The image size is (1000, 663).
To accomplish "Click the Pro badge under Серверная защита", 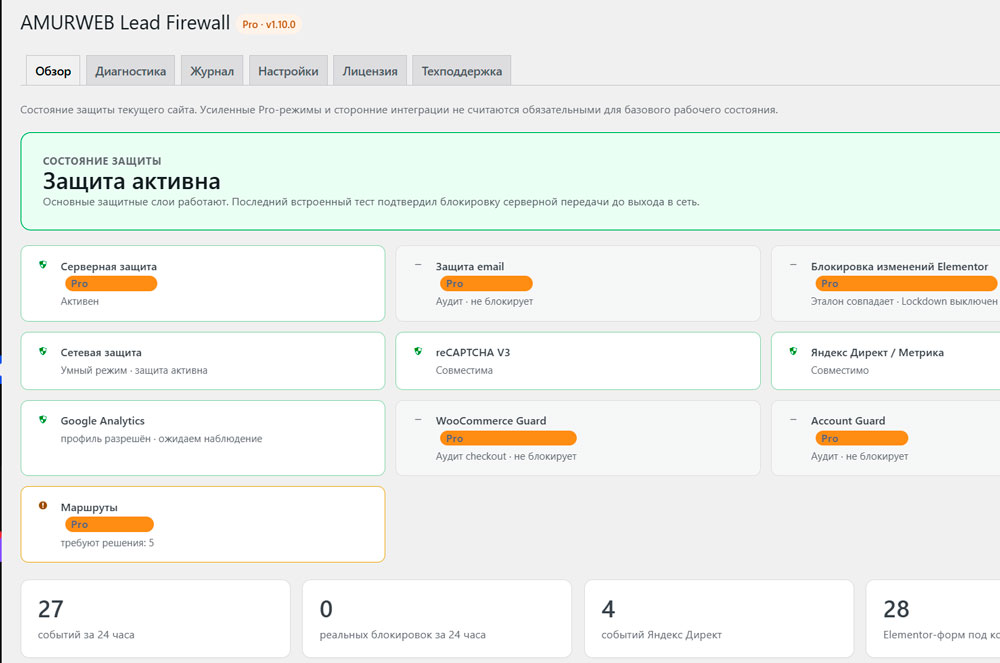I will coord(111,284).
